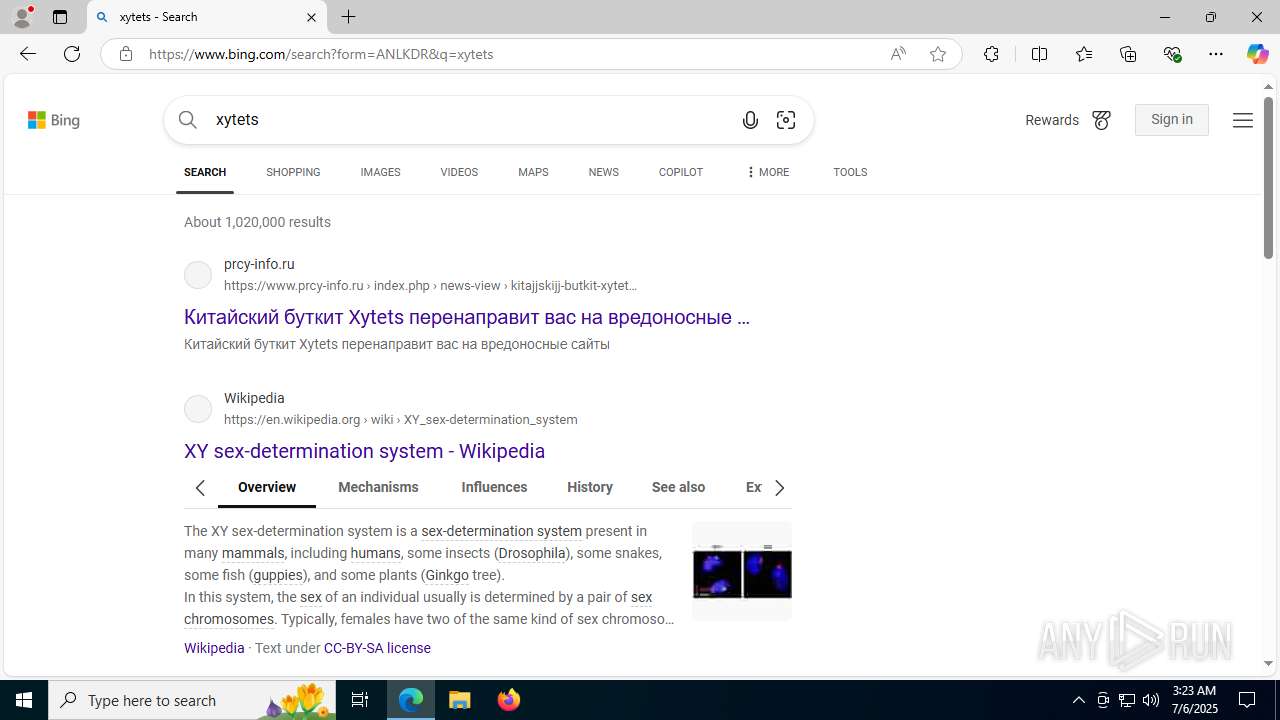The image size is (1280, 720).
Task: Switch to IMAGES results
Action: [x=380, y=172]
